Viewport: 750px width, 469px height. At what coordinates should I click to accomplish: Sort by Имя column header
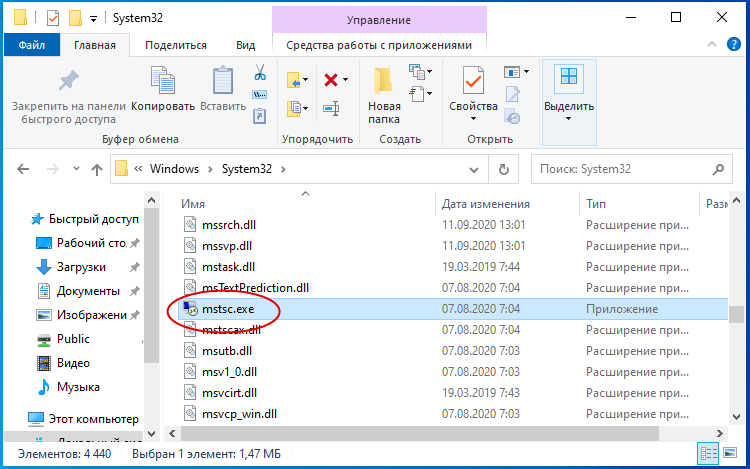pyautogui.click(x=193, y=204)
